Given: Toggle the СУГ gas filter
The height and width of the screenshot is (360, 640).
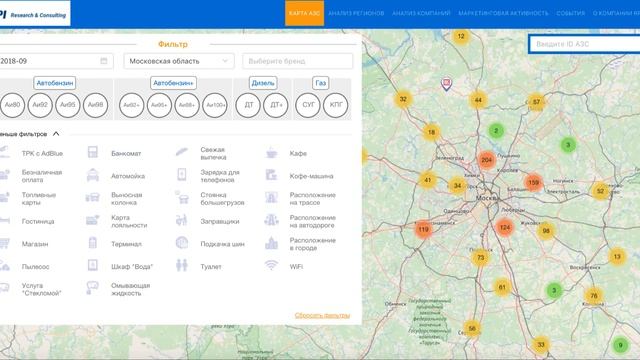Looking at the screenshot, I should [x=308, y=105].
